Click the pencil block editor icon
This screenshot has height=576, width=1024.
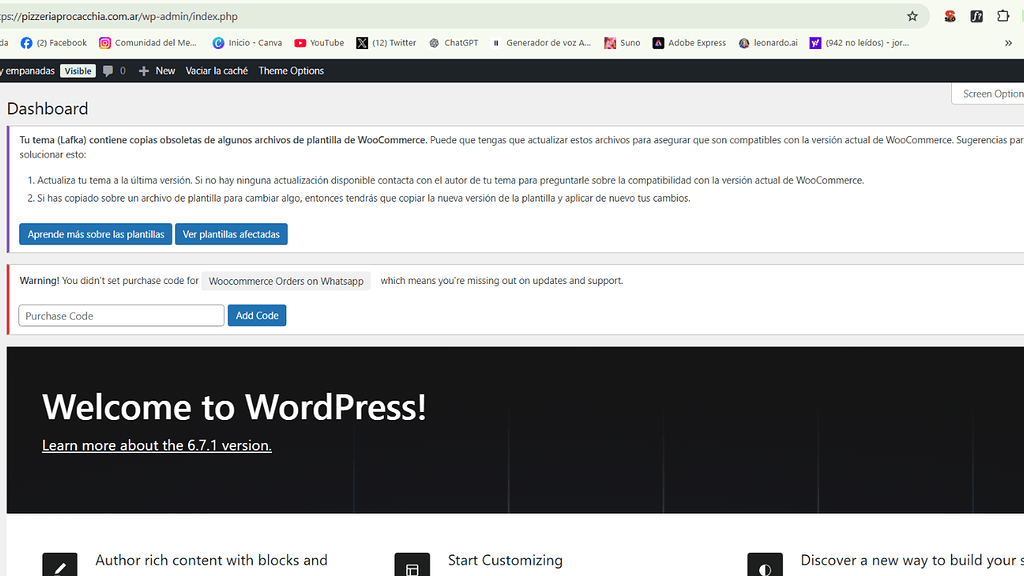tap(60, 566)
